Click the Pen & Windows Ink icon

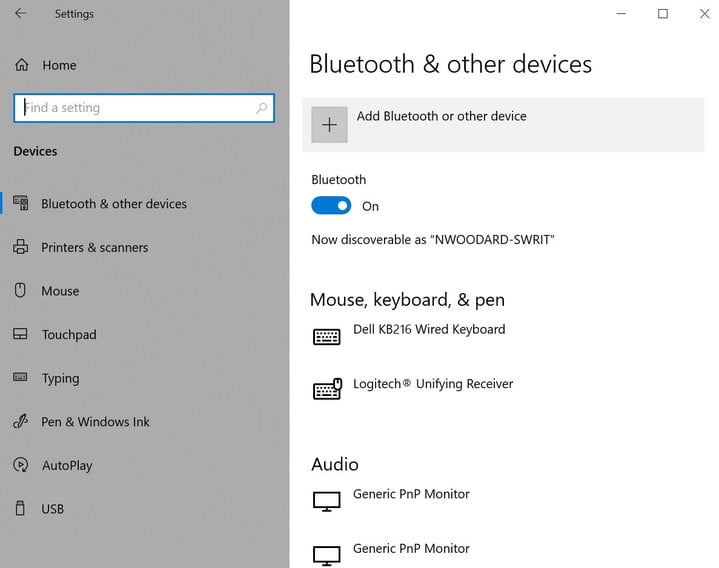pyautogui.click(x=21, y=421)
